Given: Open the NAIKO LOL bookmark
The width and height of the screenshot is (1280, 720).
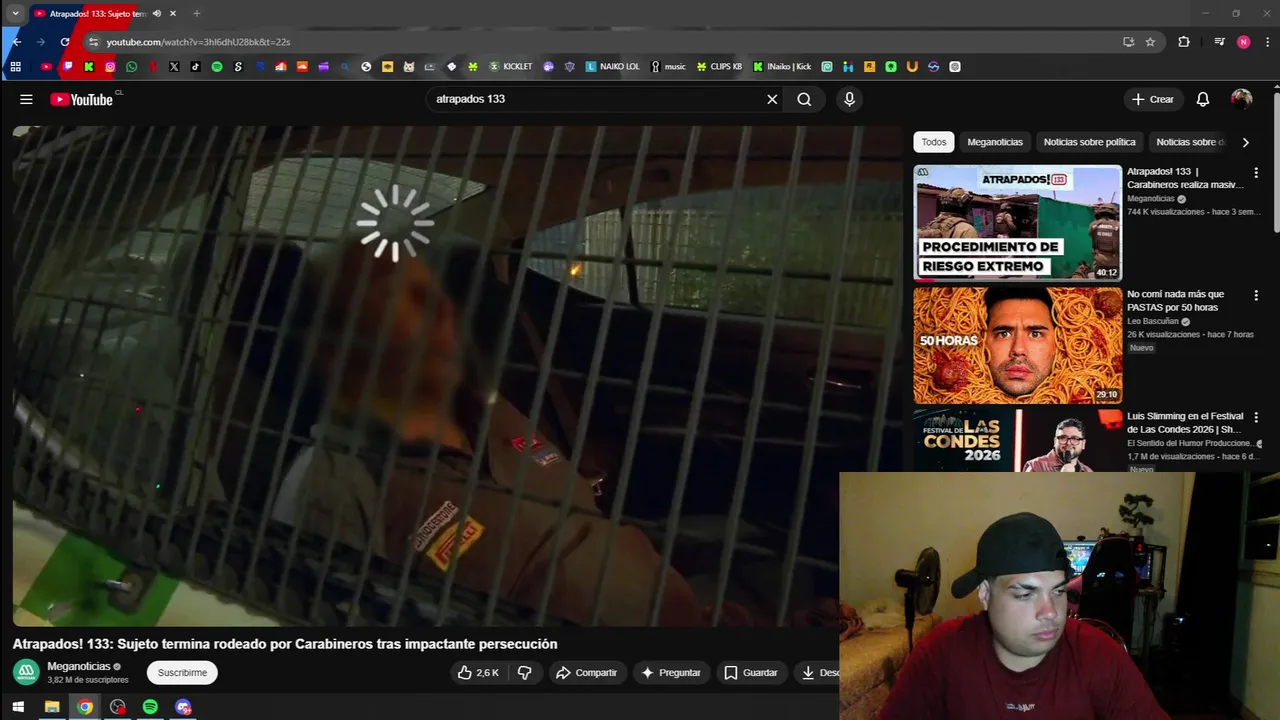Looking at the screenshot, I should pyautogui.click(x=612, y=67).
